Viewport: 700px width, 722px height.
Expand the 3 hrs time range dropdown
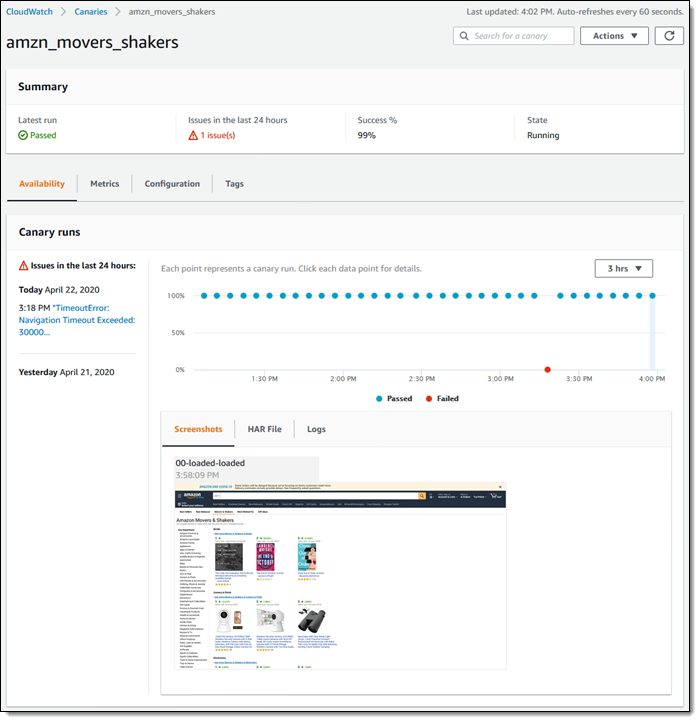623,268
